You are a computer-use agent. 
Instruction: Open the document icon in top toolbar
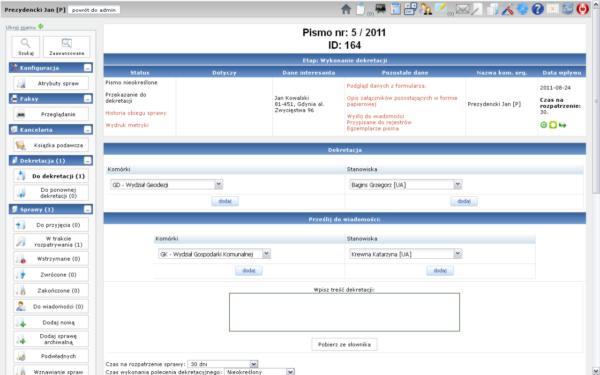[360, 9]
